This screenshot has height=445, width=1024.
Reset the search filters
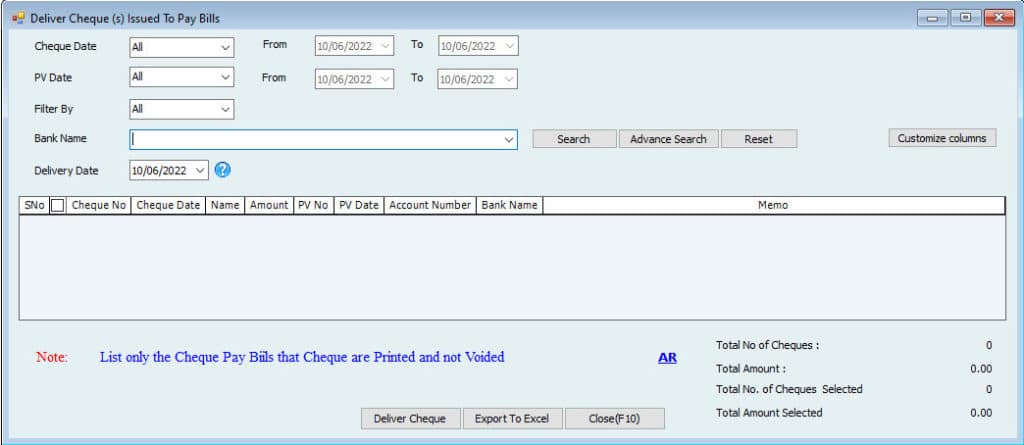[x=758, y=139]
